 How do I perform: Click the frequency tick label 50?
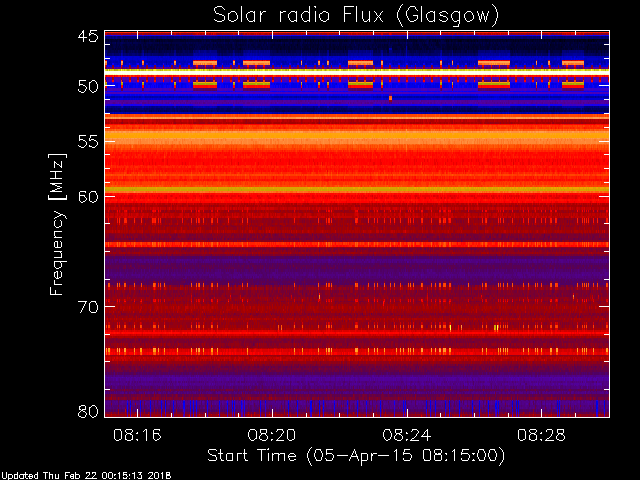pyautogui.click(x=88, y=87)
